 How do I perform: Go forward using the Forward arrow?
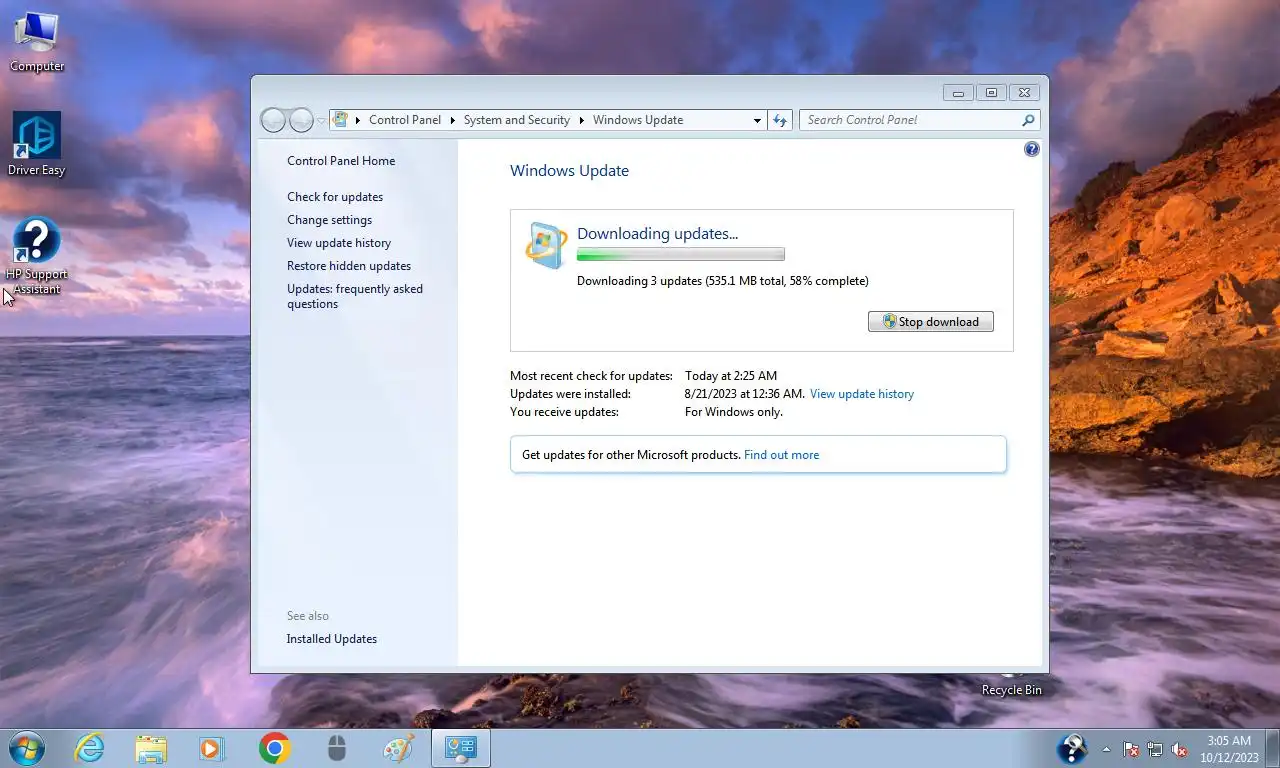pyautogui.click(x=301, y=120)
